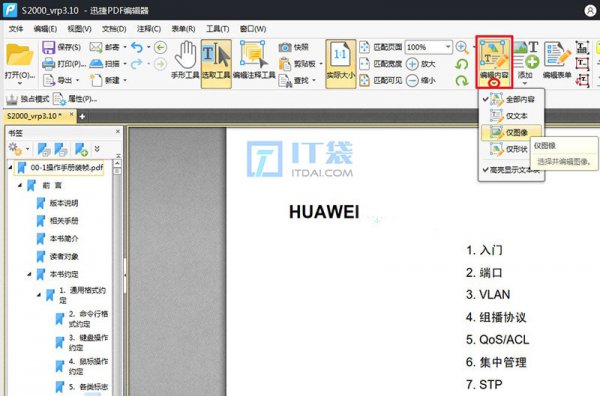Start a scan with the 扫描 icon
This screenshot has width=600, height=396.
(96, 64)
